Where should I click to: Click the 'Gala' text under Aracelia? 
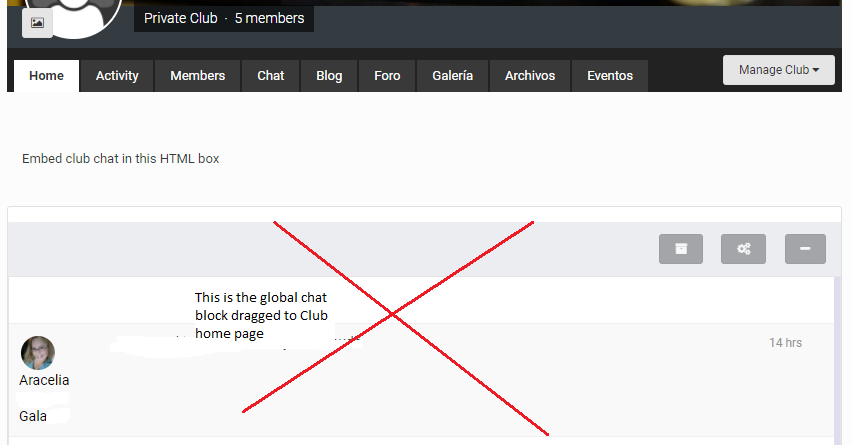(x=33, y=416)
